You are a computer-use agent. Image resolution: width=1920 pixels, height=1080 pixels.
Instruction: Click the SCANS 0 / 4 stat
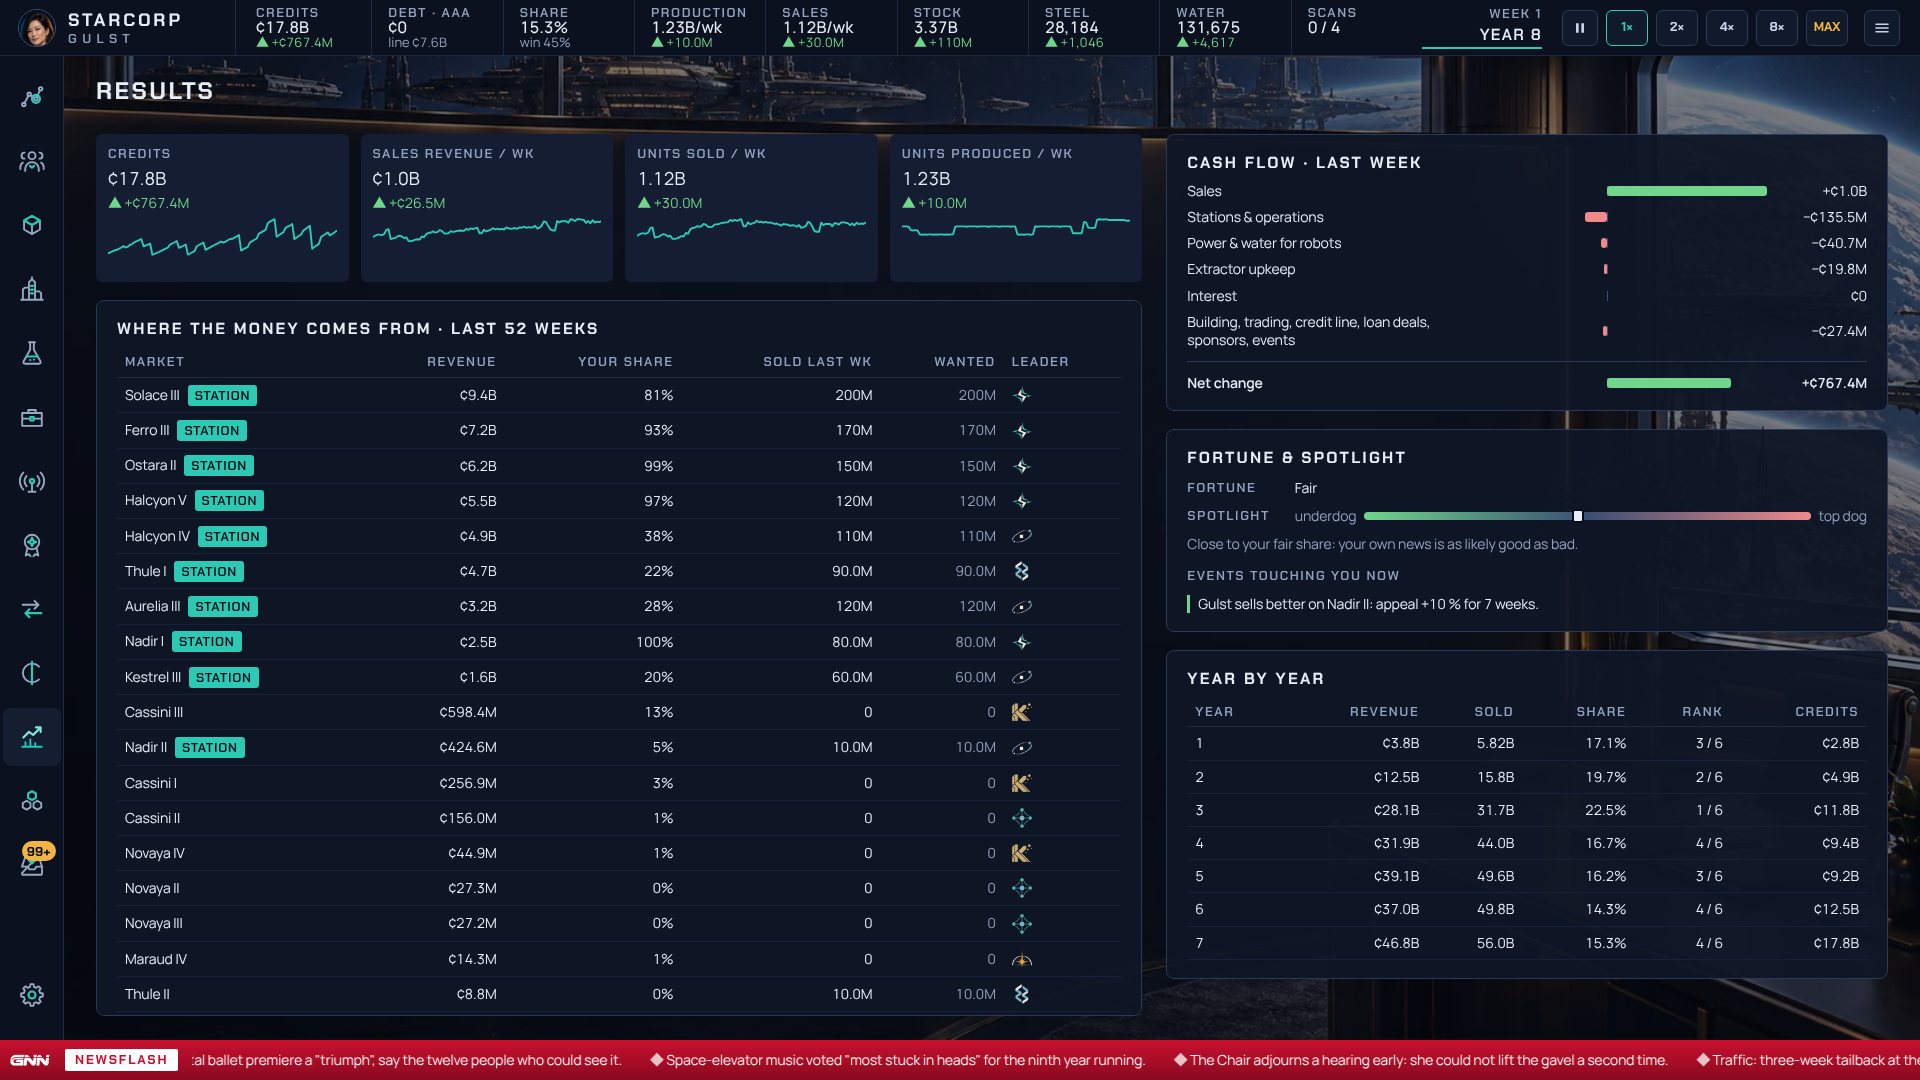pos(1332,21)
